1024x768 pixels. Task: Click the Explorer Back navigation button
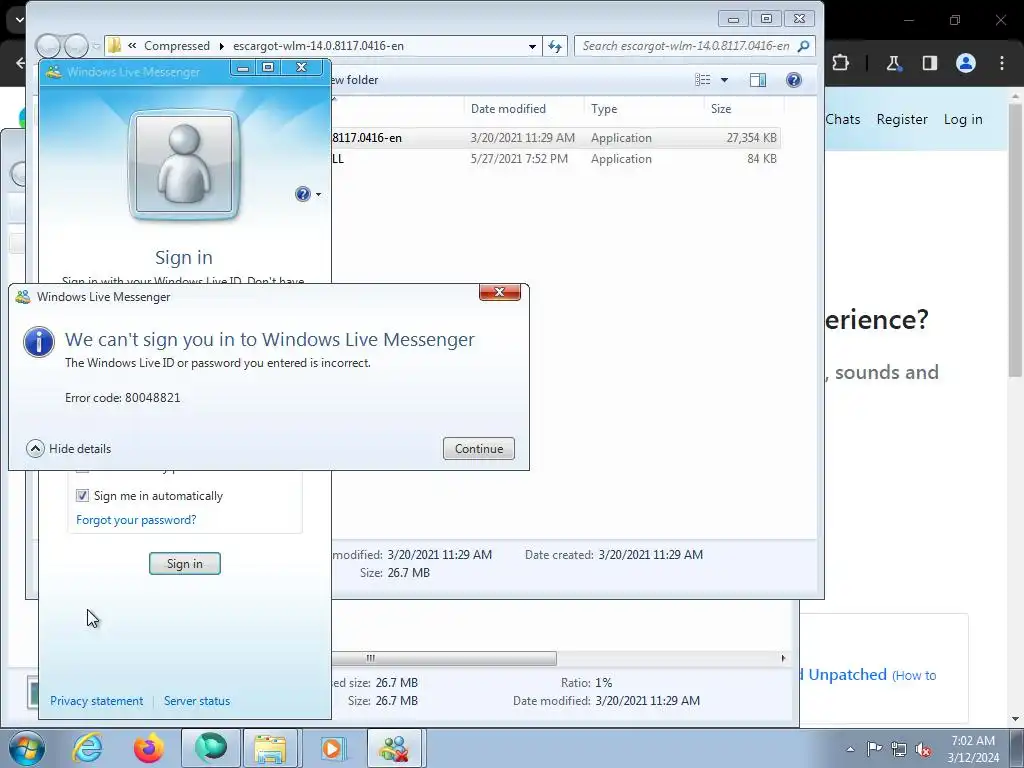click(x=48, y=46)
